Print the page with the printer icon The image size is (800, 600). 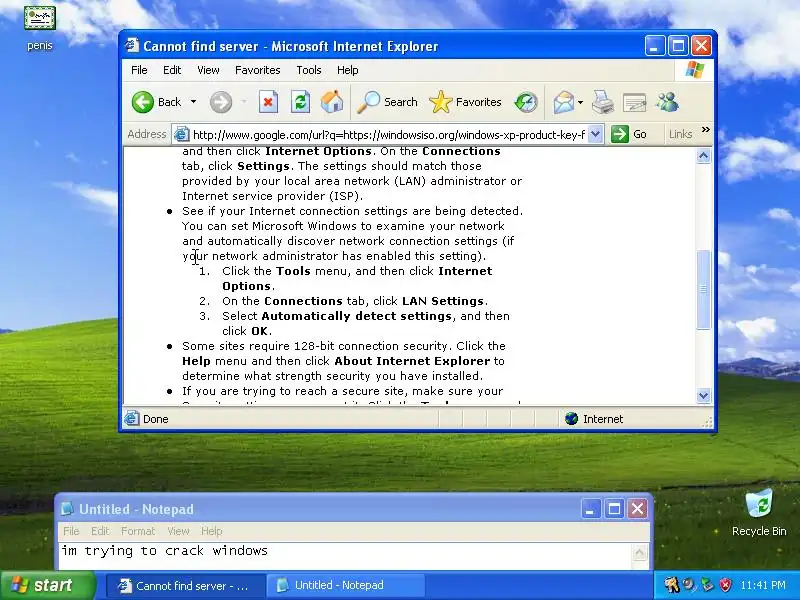pyautogui.click(x=603, y=102)
